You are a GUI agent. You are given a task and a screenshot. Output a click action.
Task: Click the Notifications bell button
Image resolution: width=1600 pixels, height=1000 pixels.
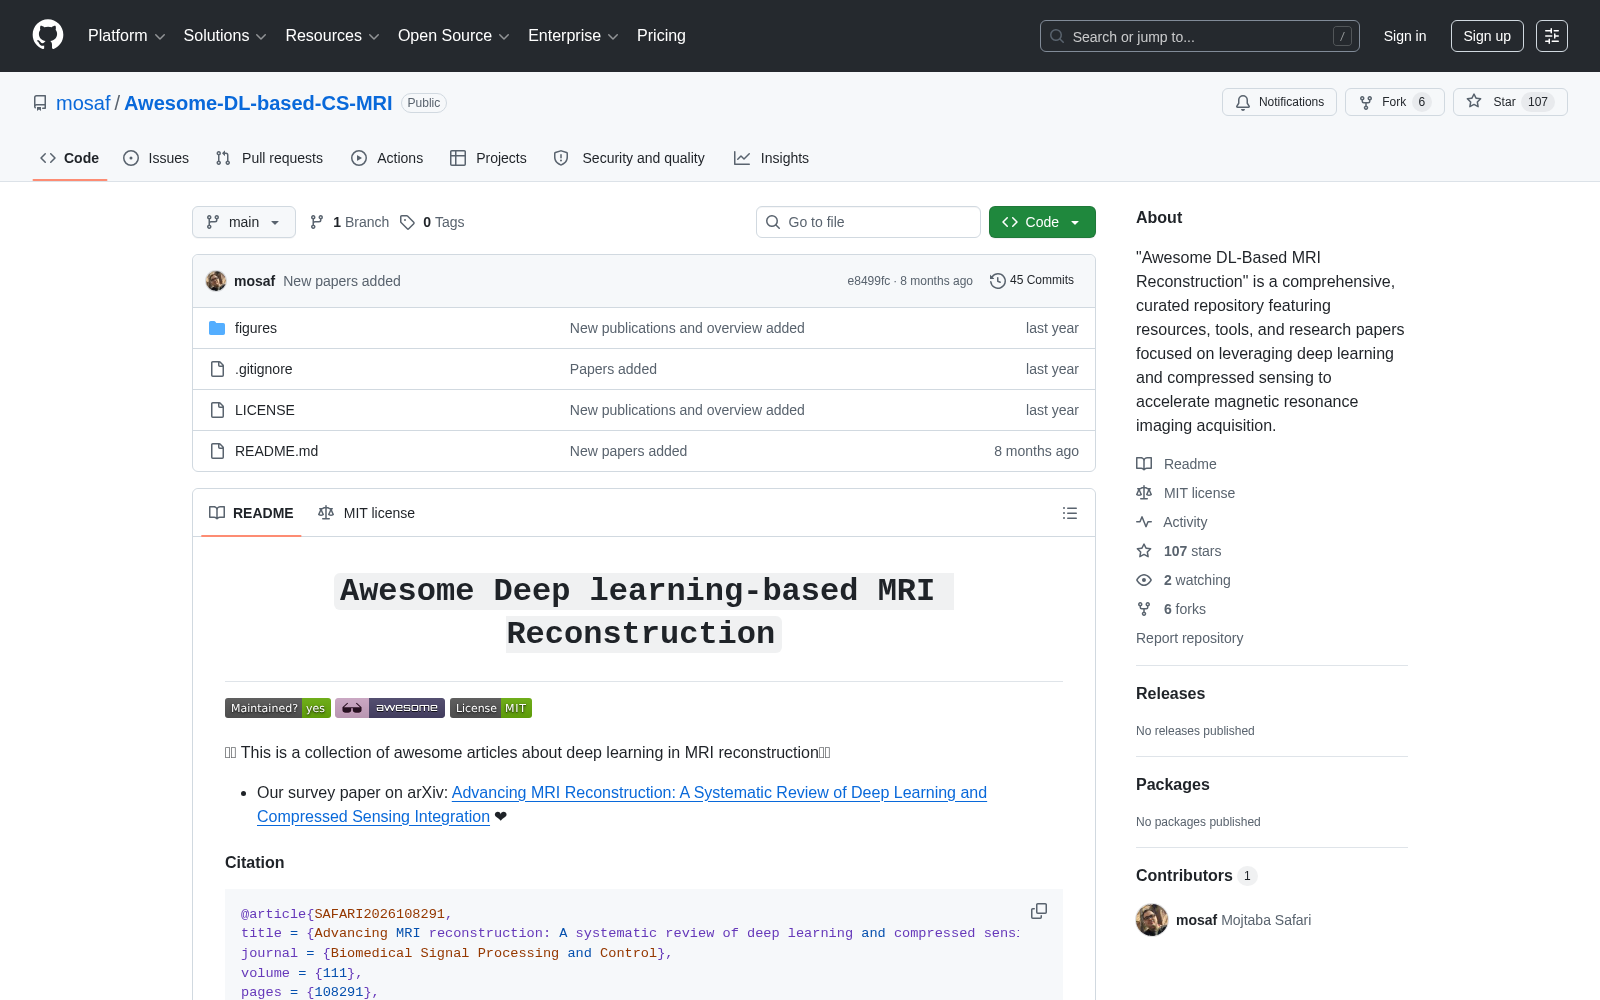tap(1279, 102)
